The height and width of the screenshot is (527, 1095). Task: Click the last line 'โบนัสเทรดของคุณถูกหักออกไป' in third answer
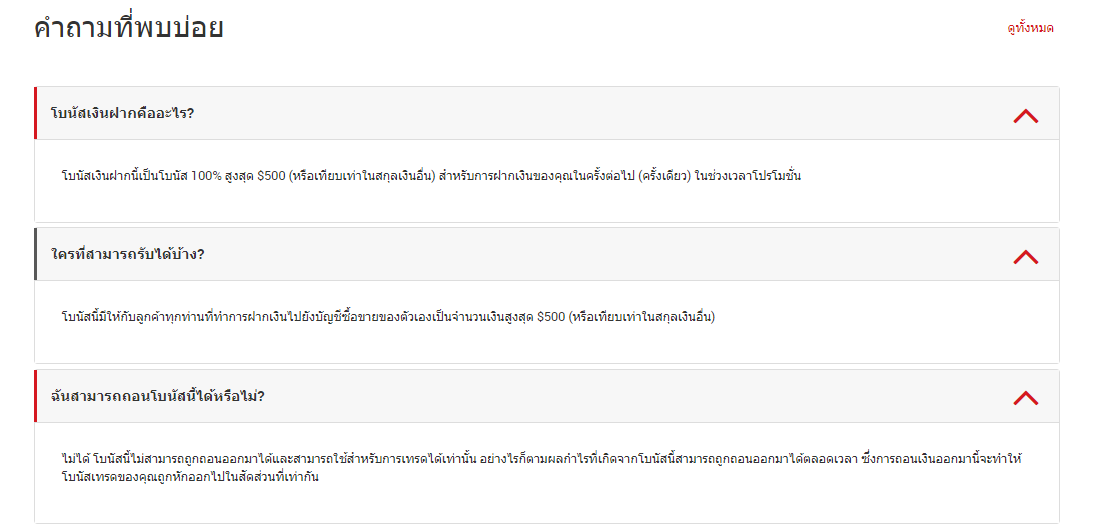click(x=190, y=477)
